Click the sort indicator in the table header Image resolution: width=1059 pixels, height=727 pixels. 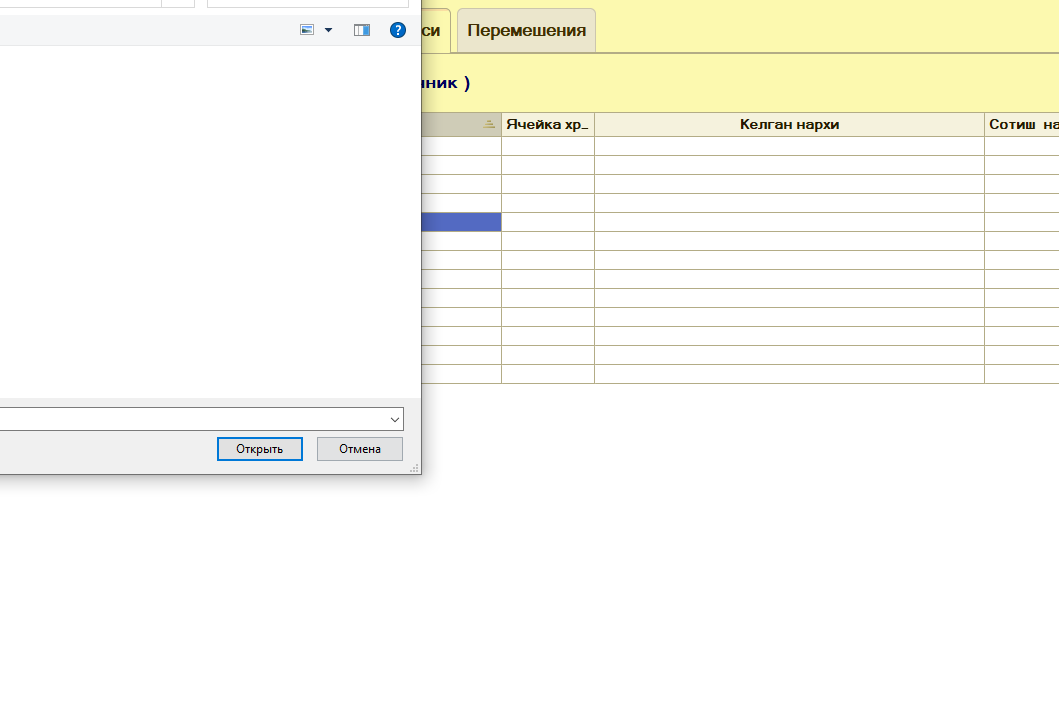click(x=489, y=124)
